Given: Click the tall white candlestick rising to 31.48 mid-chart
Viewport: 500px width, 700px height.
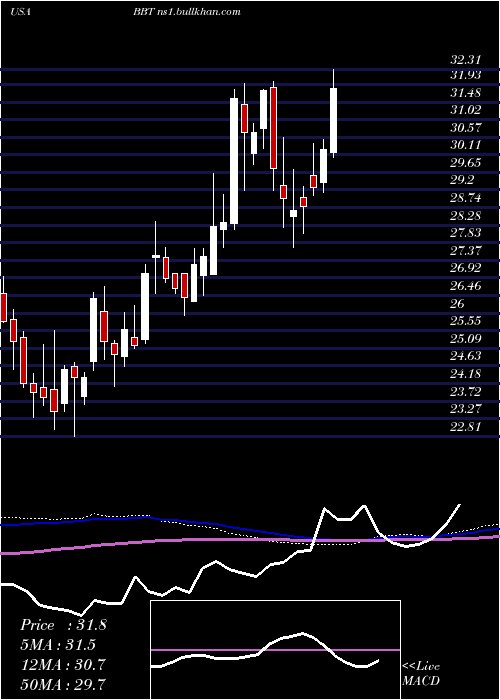Looking at the screenshot, I should 234,161.
